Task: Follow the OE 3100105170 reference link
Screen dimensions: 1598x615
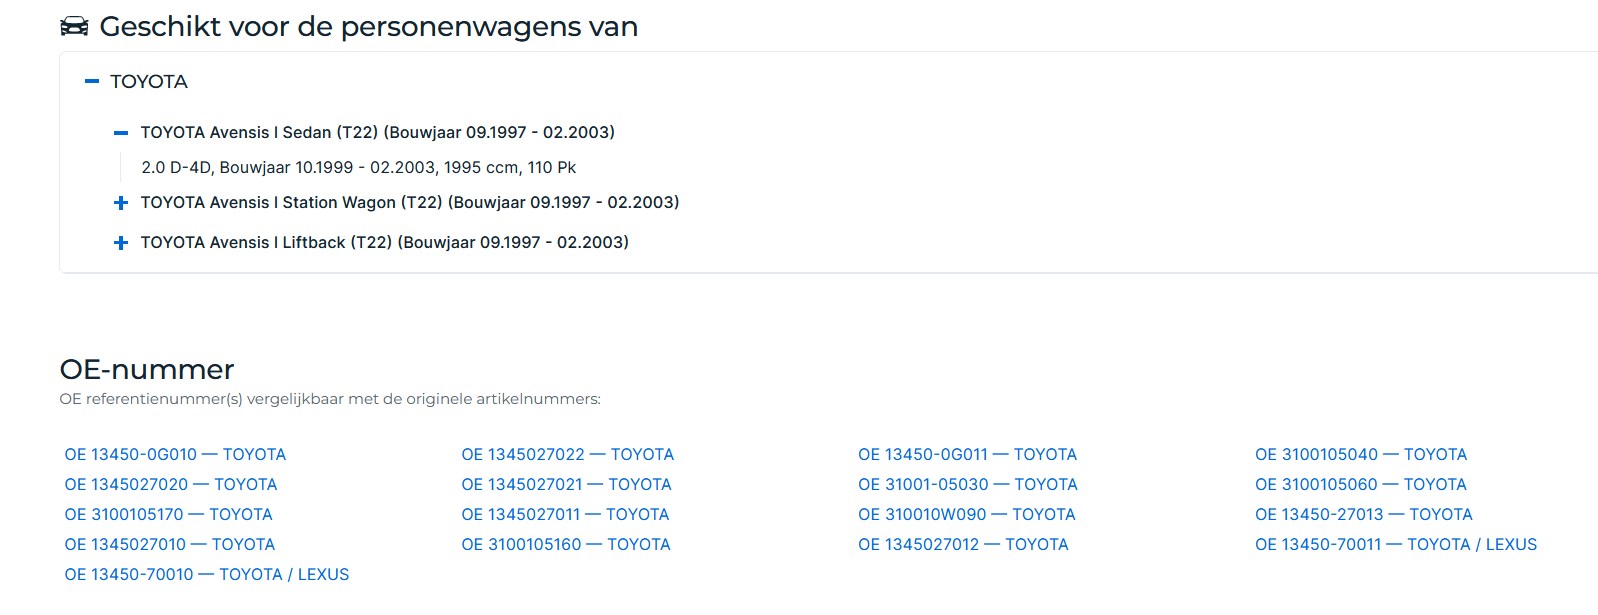Action: [x=168, y=515]
